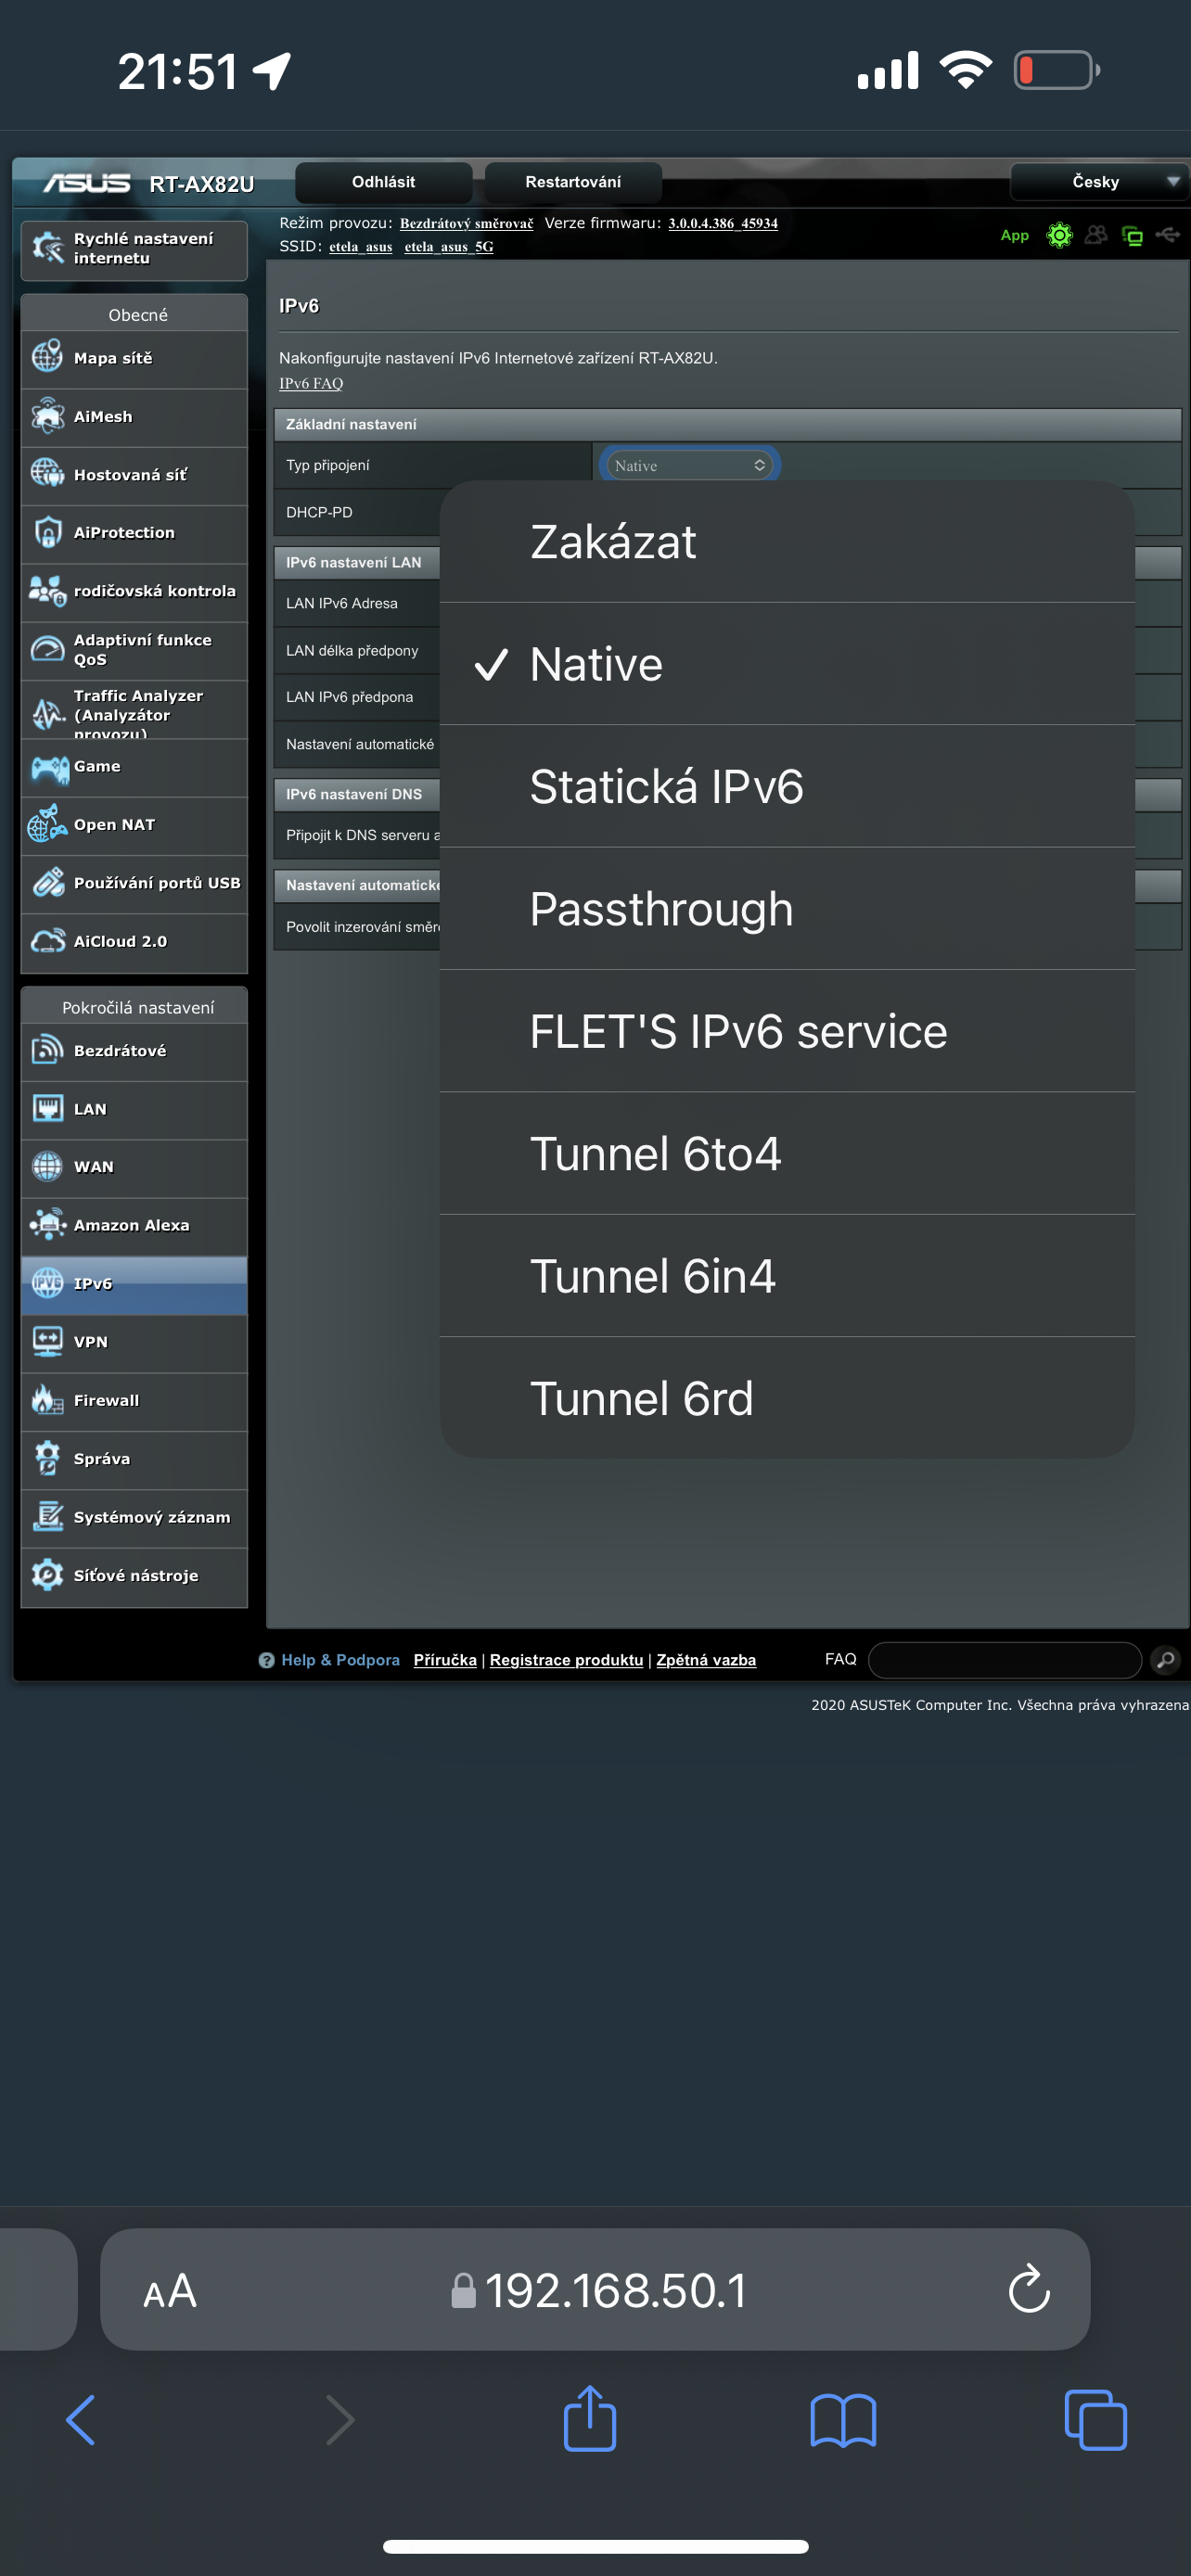This screenshot has height=2576, width=1191.
Task: Pick Tunnel 6in4 from the options
Action: (652, 1276)
